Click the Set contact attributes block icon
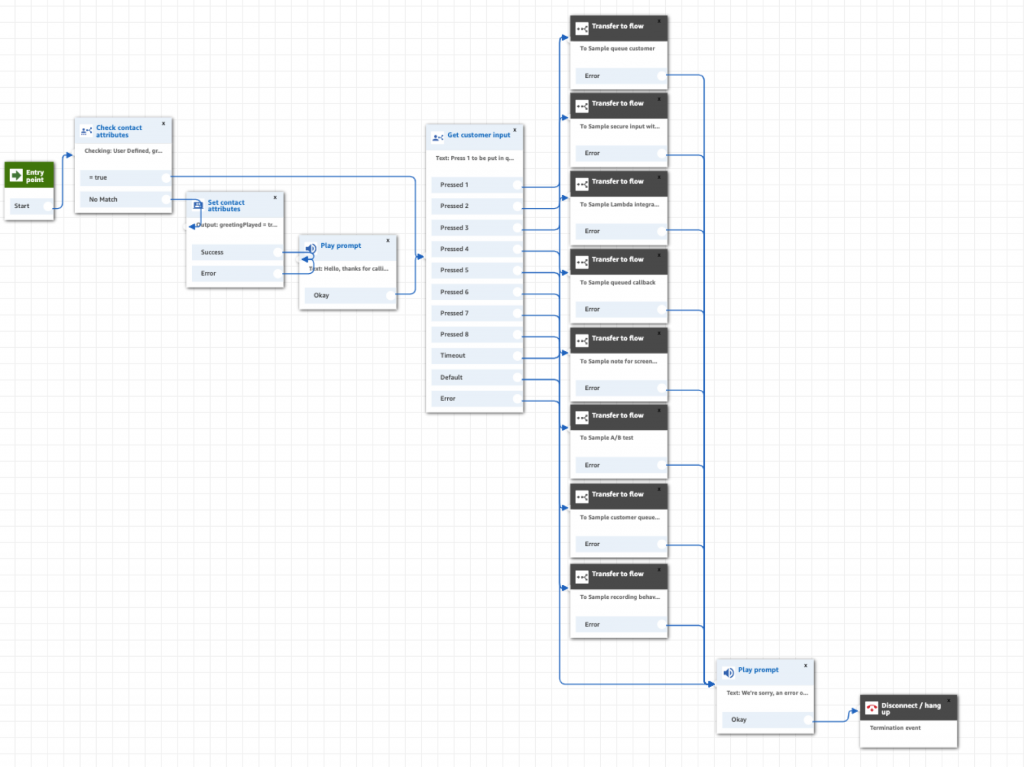The width and height of the screenshot is (1024, 767). pos(198,206)
